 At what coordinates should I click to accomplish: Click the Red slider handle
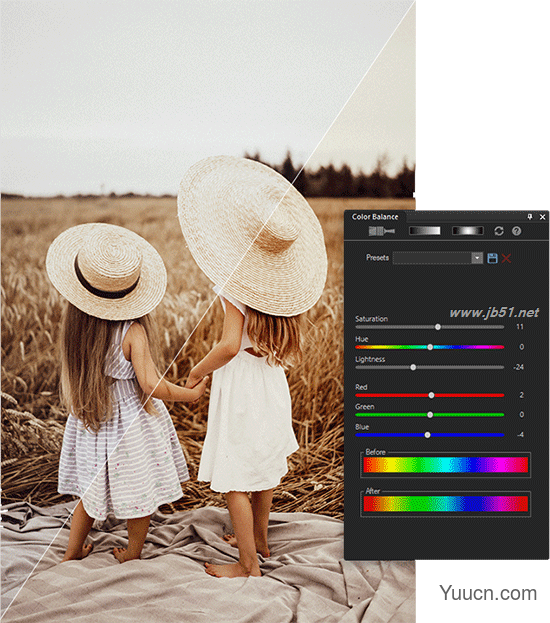(x=432, y=395)
